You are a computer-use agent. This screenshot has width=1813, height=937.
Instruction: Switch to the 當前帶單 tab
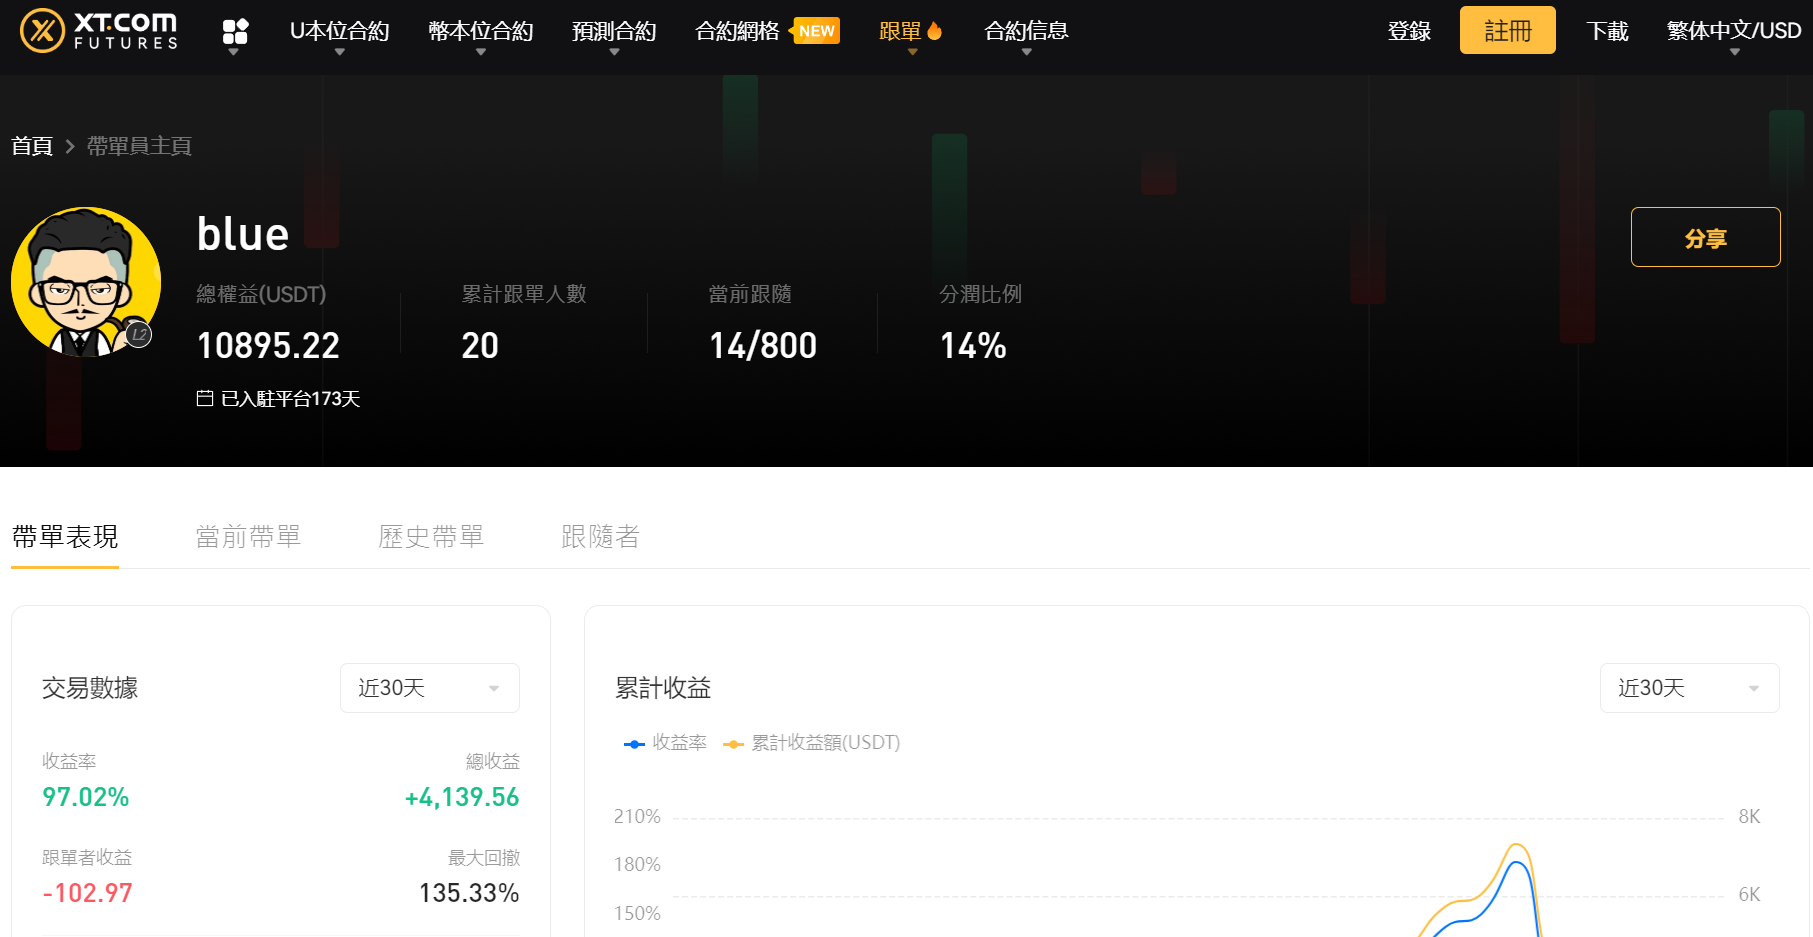(248, 537)
